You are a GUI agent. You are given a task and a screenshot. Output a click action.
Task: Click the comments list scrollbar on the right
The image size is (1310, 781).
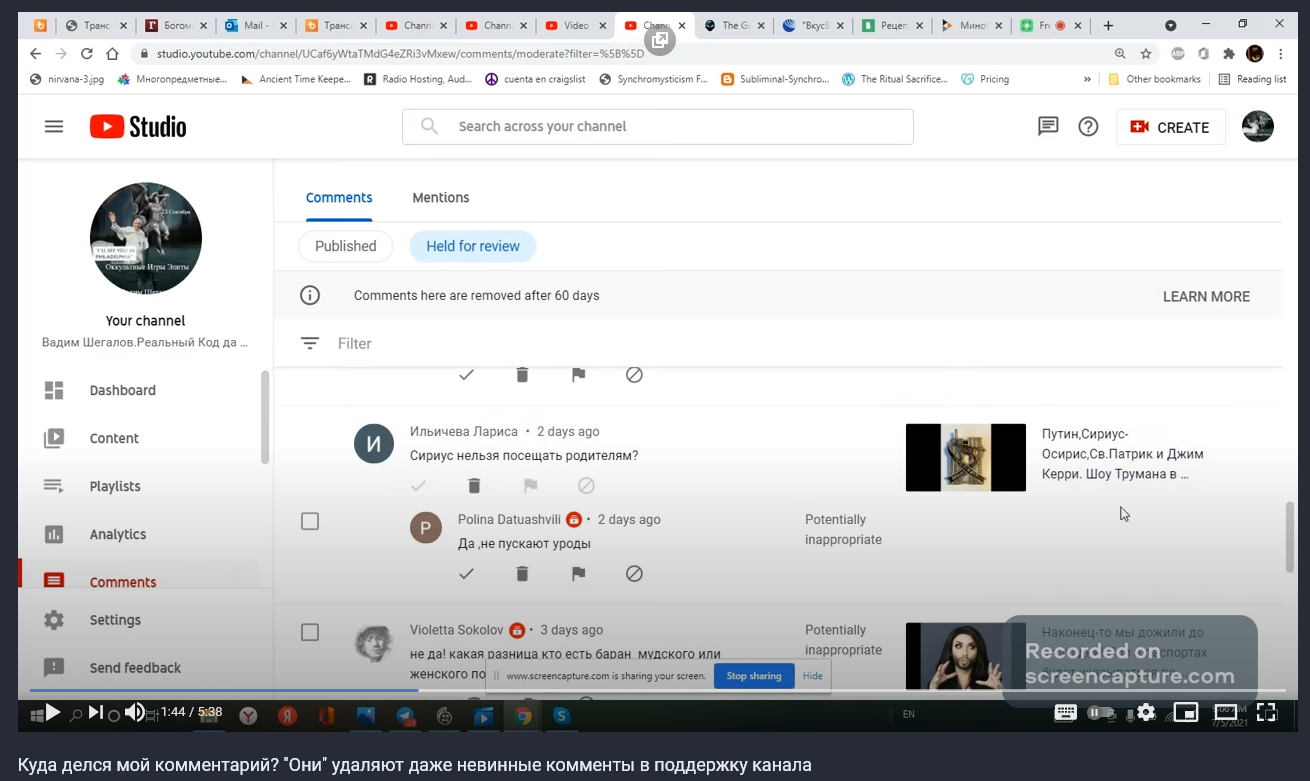1290,535
